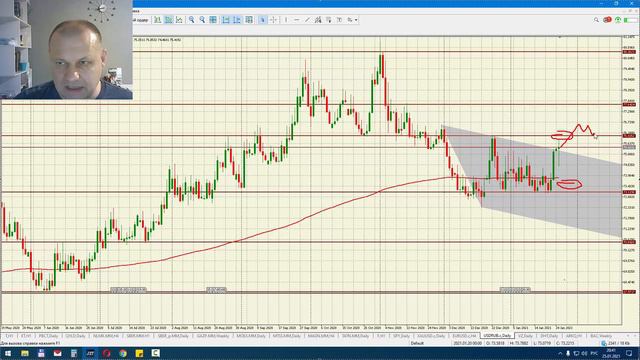
Task: Click the taskbar clock and date
Action: (x=611, y=353)
